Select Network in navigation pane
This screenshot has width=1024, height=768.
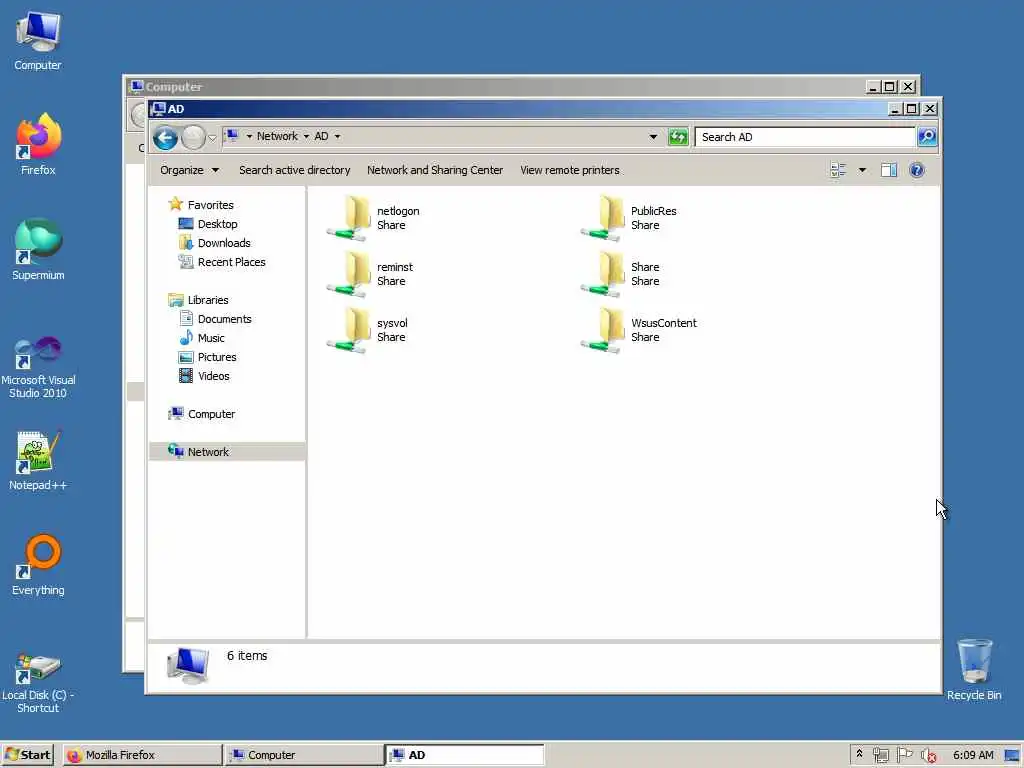[x=227, y=452]
